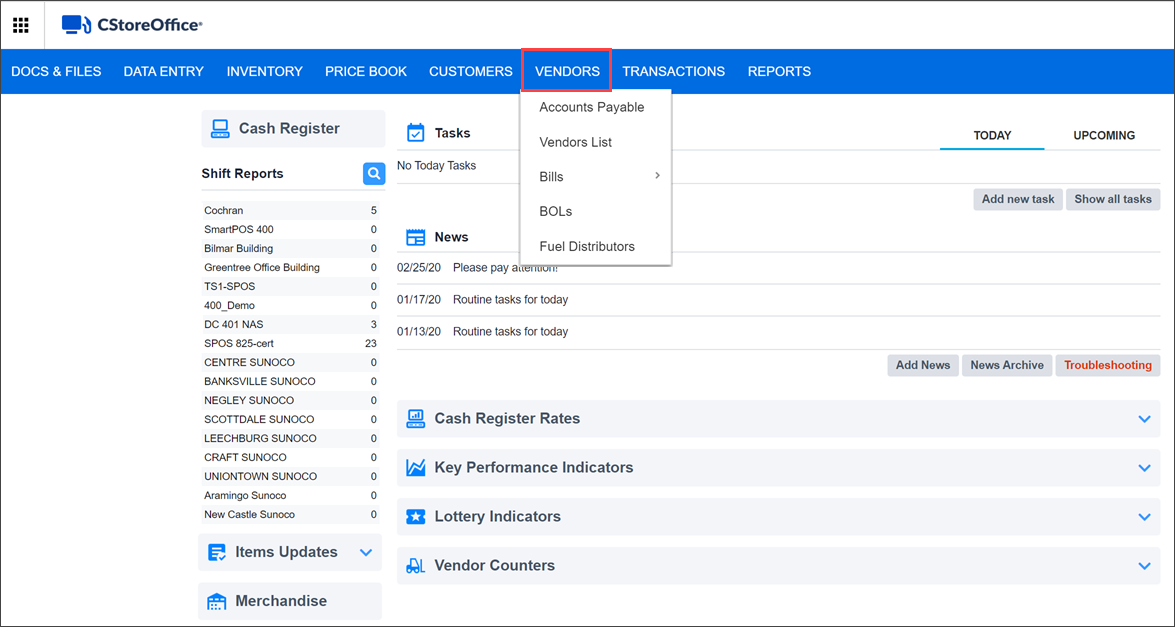The width and height of the screenshot is (1175, 627).
Task: Open the Bills submenu arrow
Action: pos(657,176)
